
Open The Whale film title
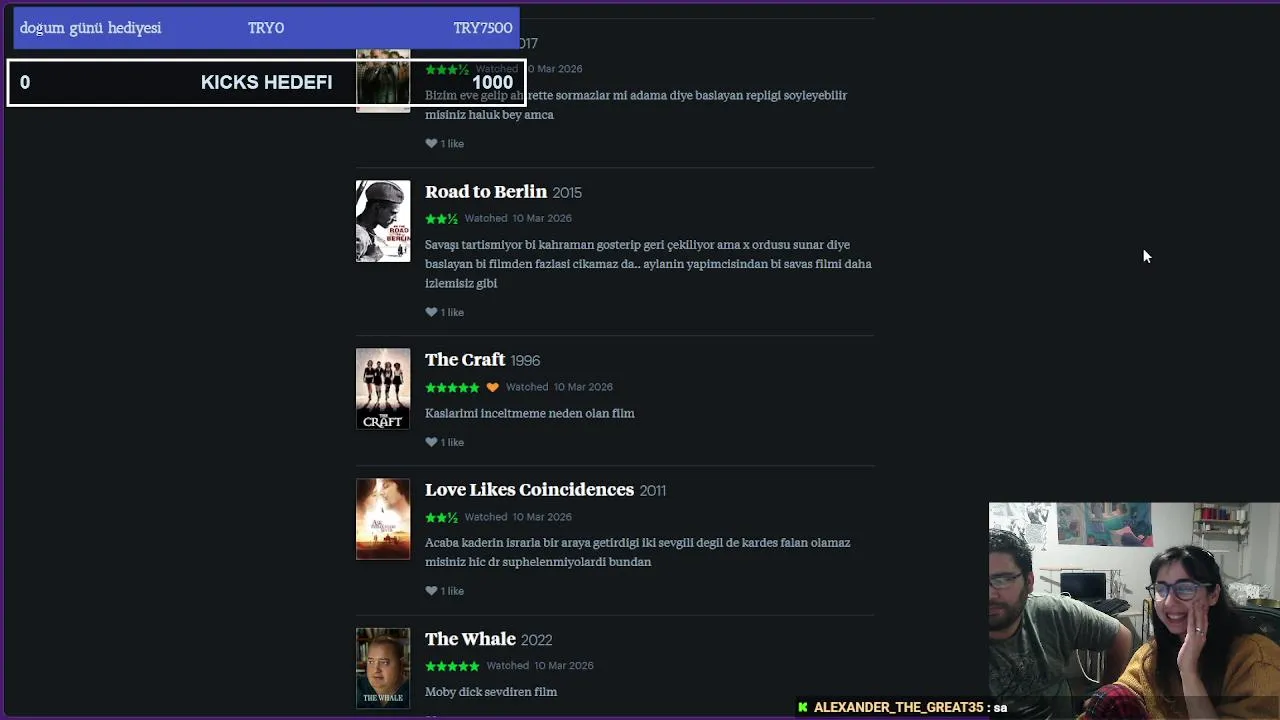[x=470, y=638]
